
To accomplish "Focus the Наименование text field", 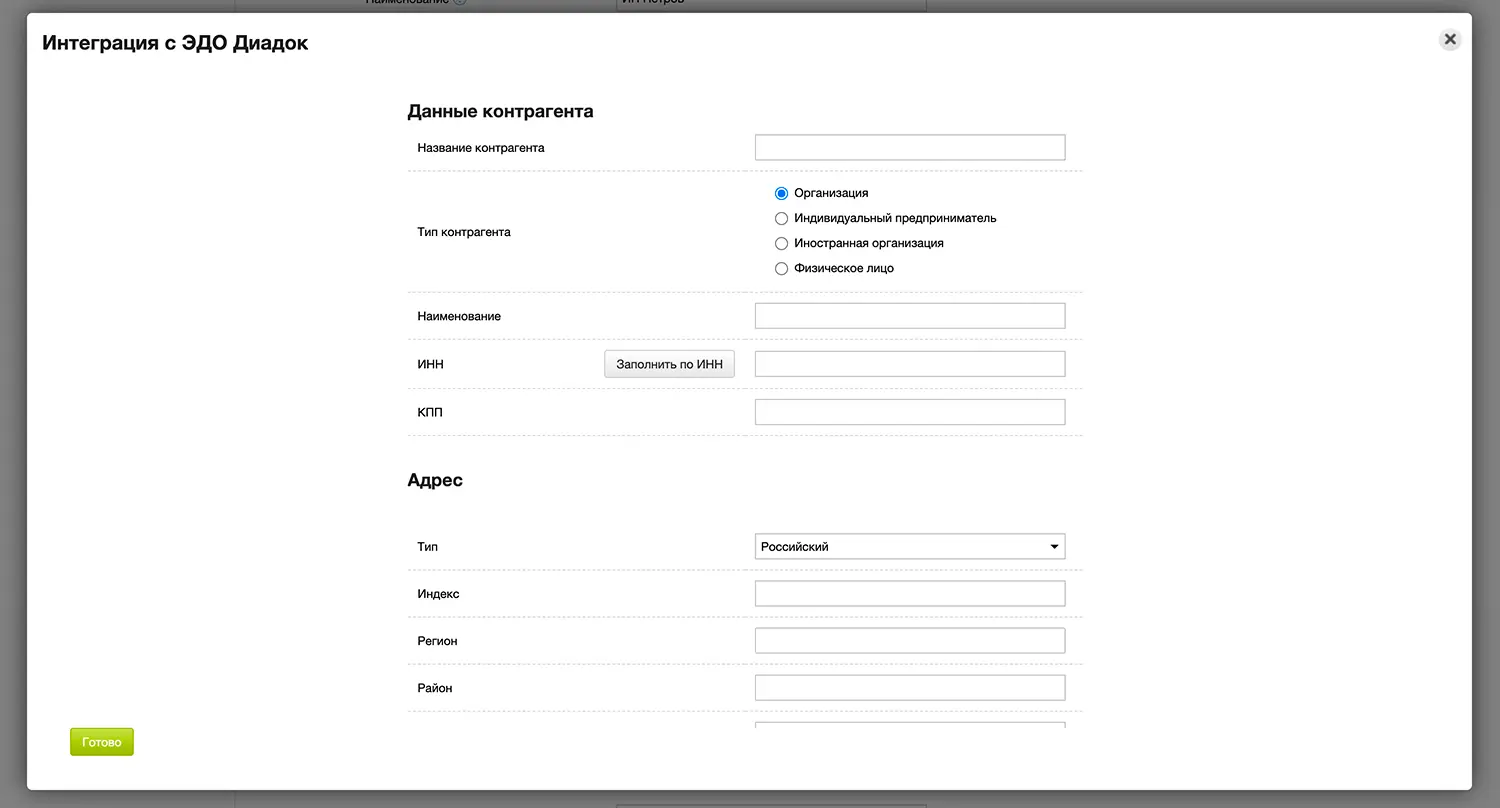I will [909, 316].
